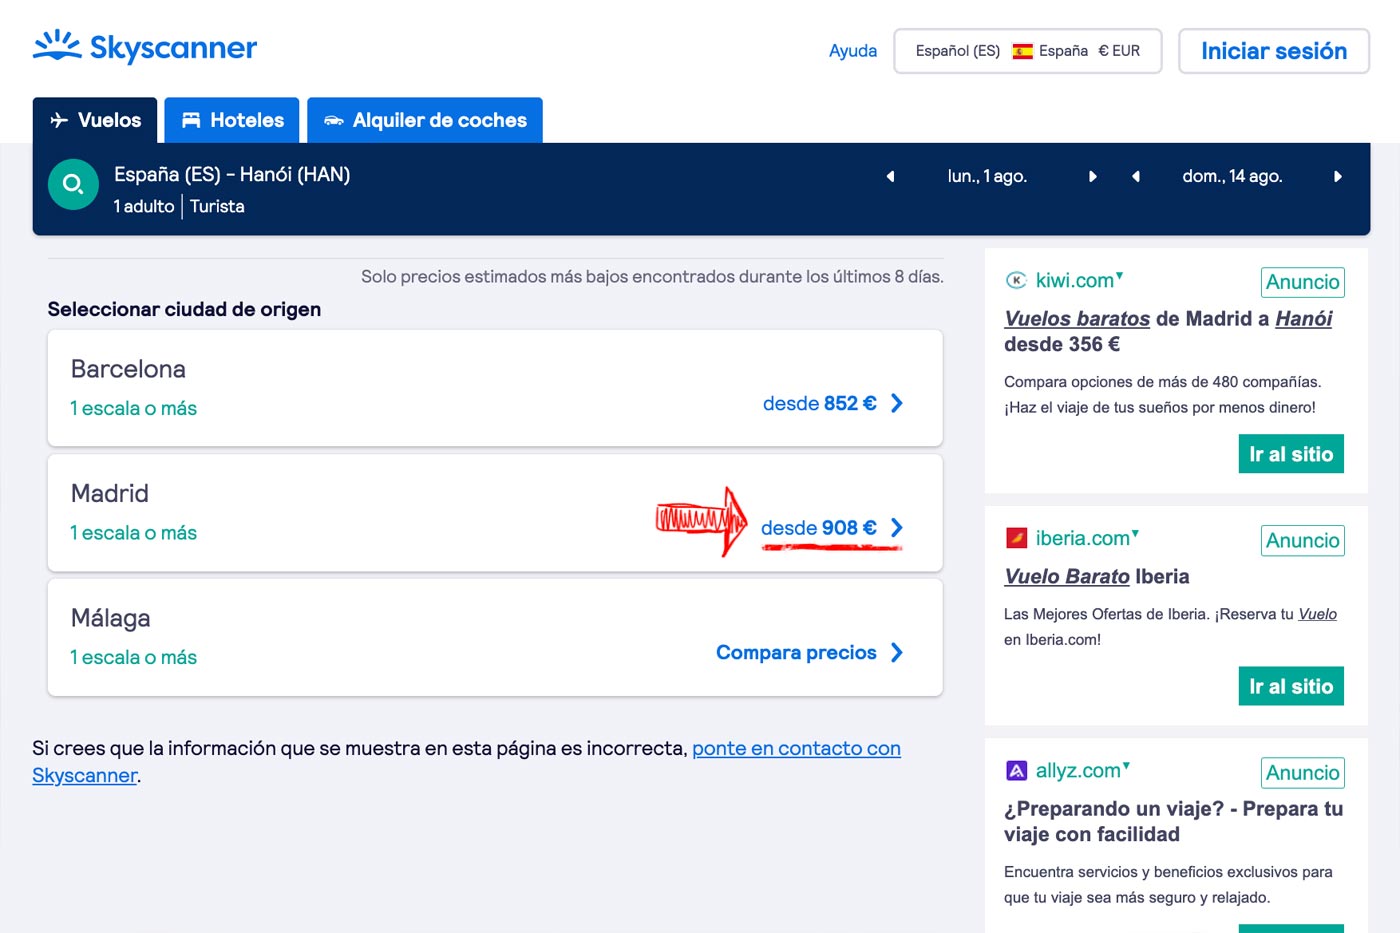
Task: Click Iniciar sesión button
Action: (x=1274, y=51)
